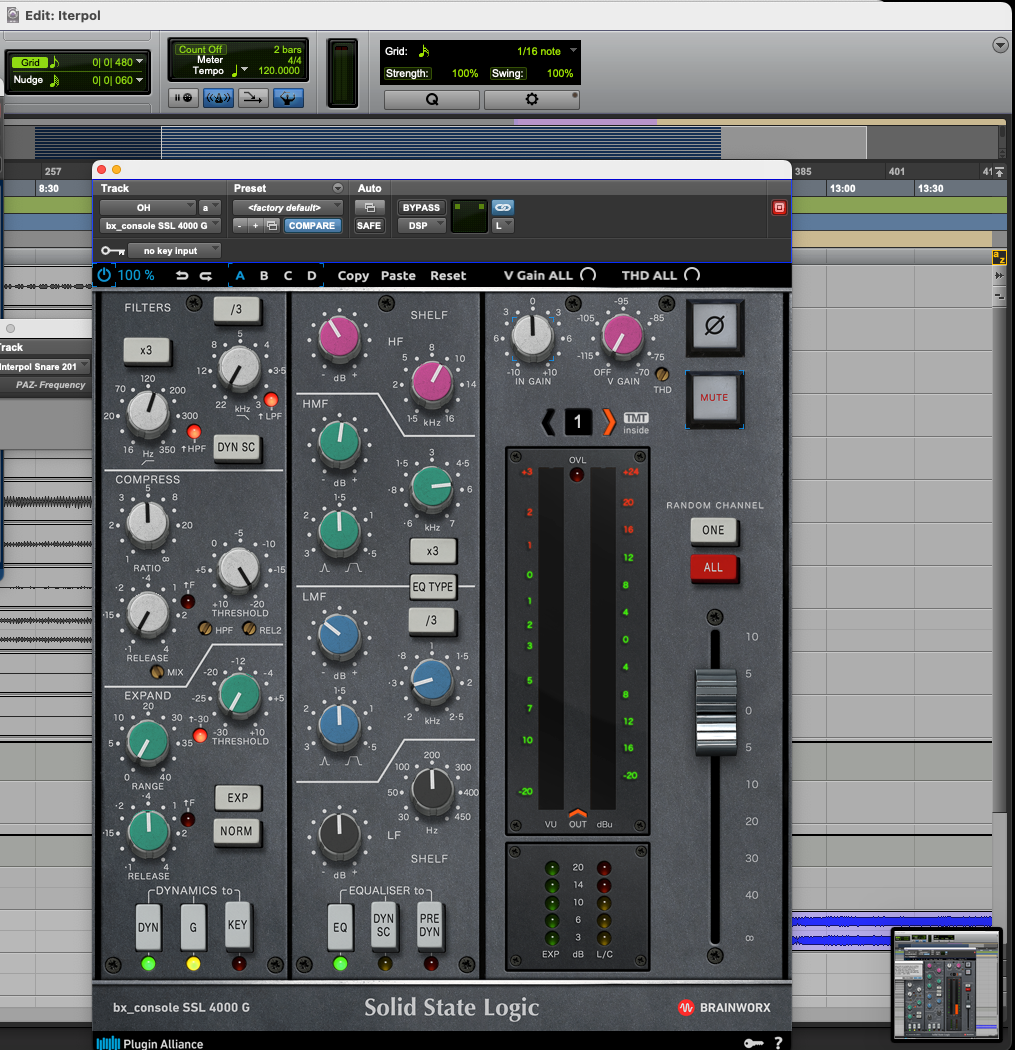The image size is (1015, 1050).
Task: Click the screen thumbnail preview
Action: tap(946, 984)
